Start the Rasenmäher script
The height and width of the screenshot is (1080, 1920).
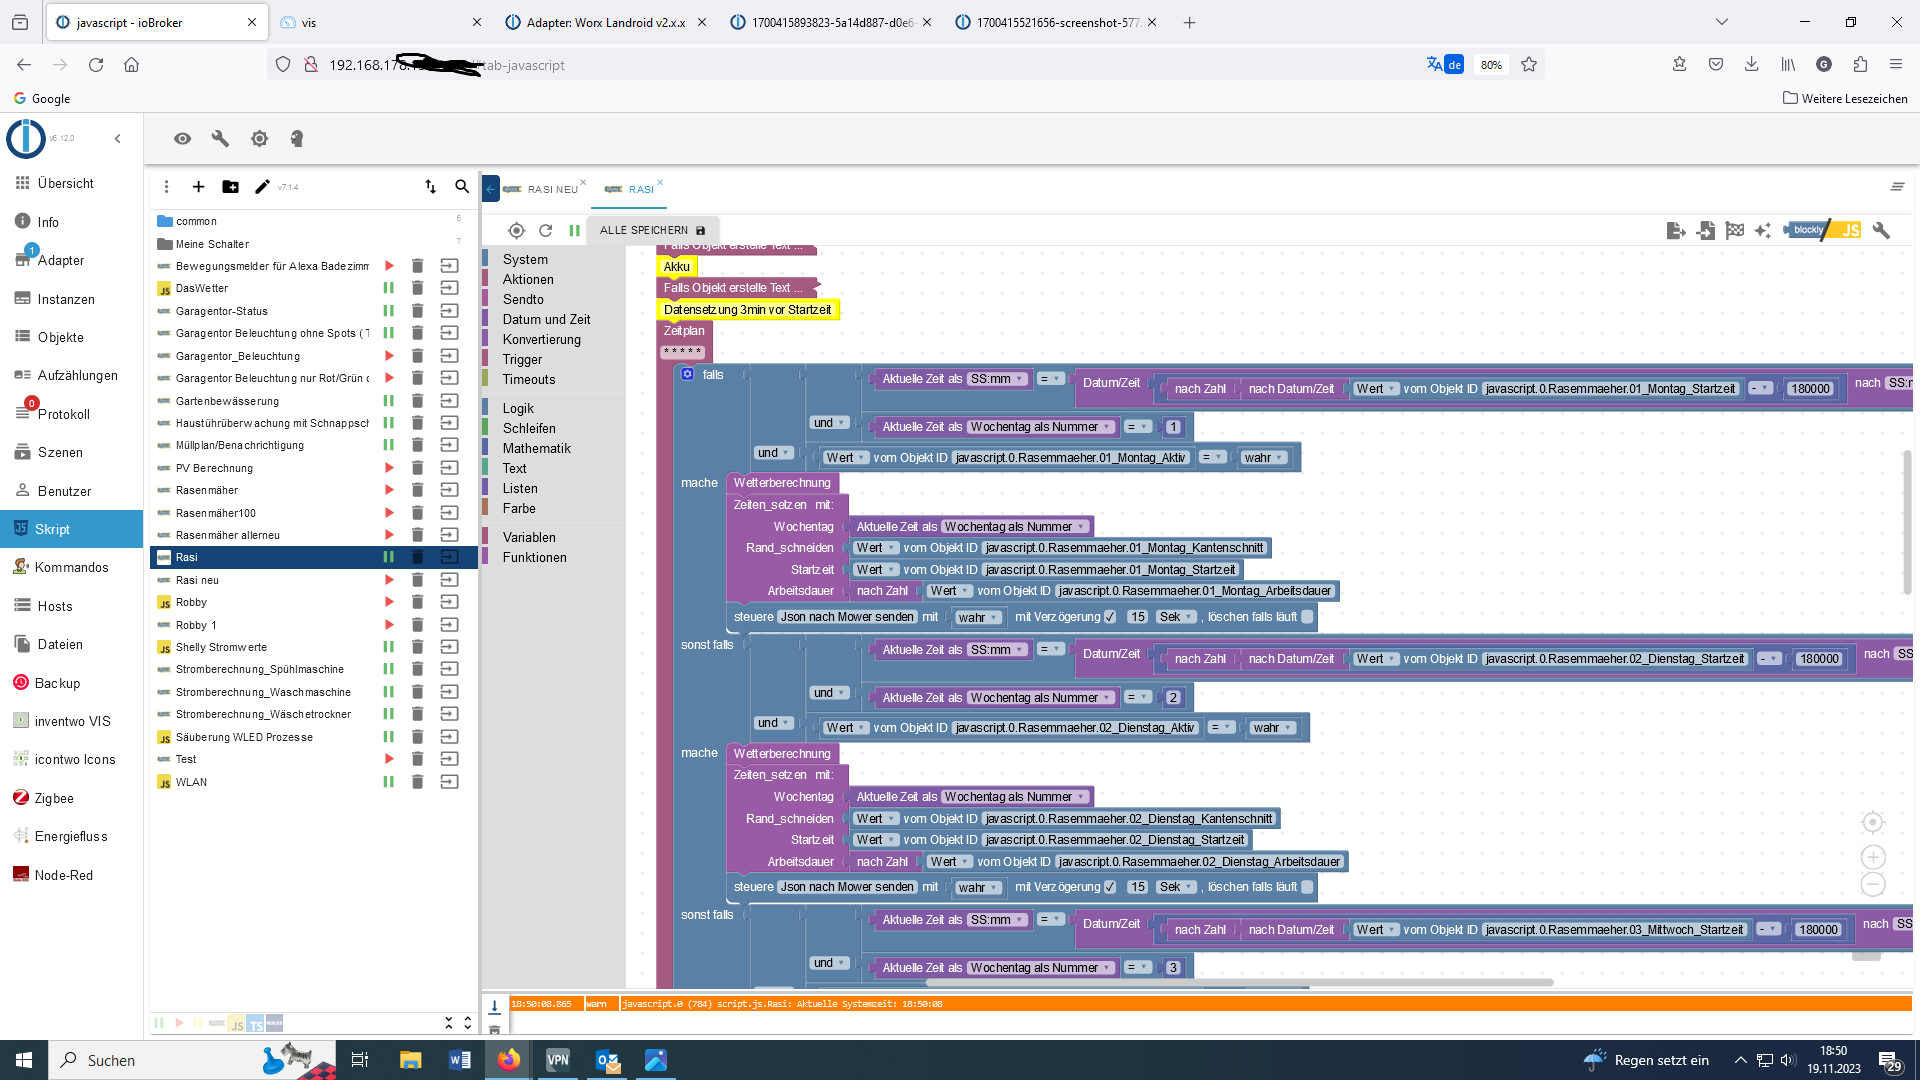[x=389, y=490]
